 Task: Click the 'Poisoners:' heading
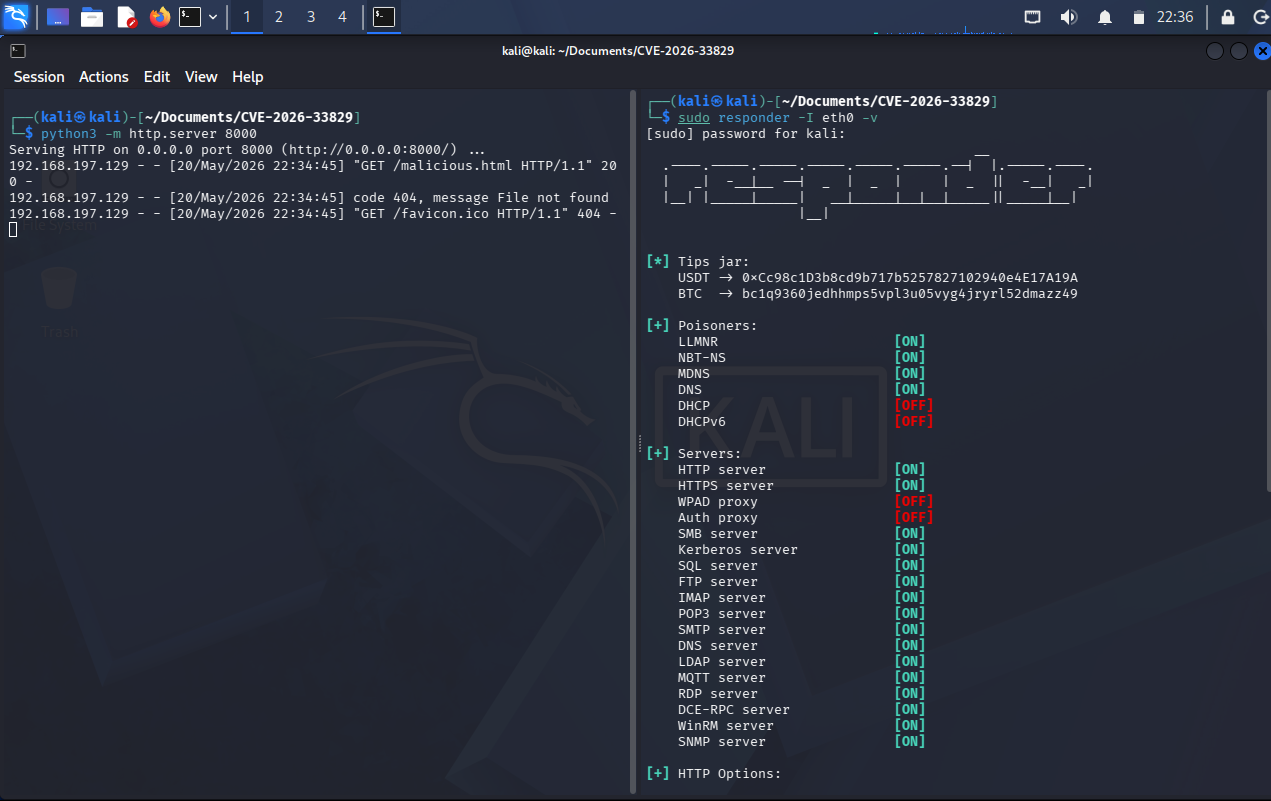[718, 325]
